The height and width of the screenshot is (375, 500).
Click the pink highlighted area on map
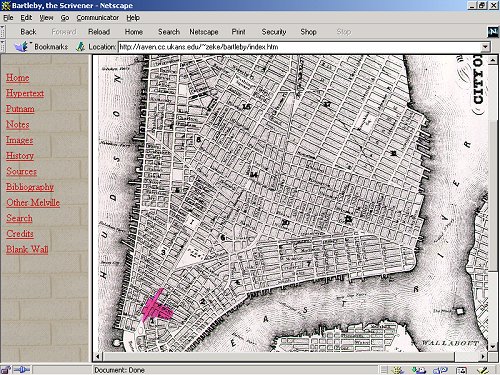click(x=157, y=308)
